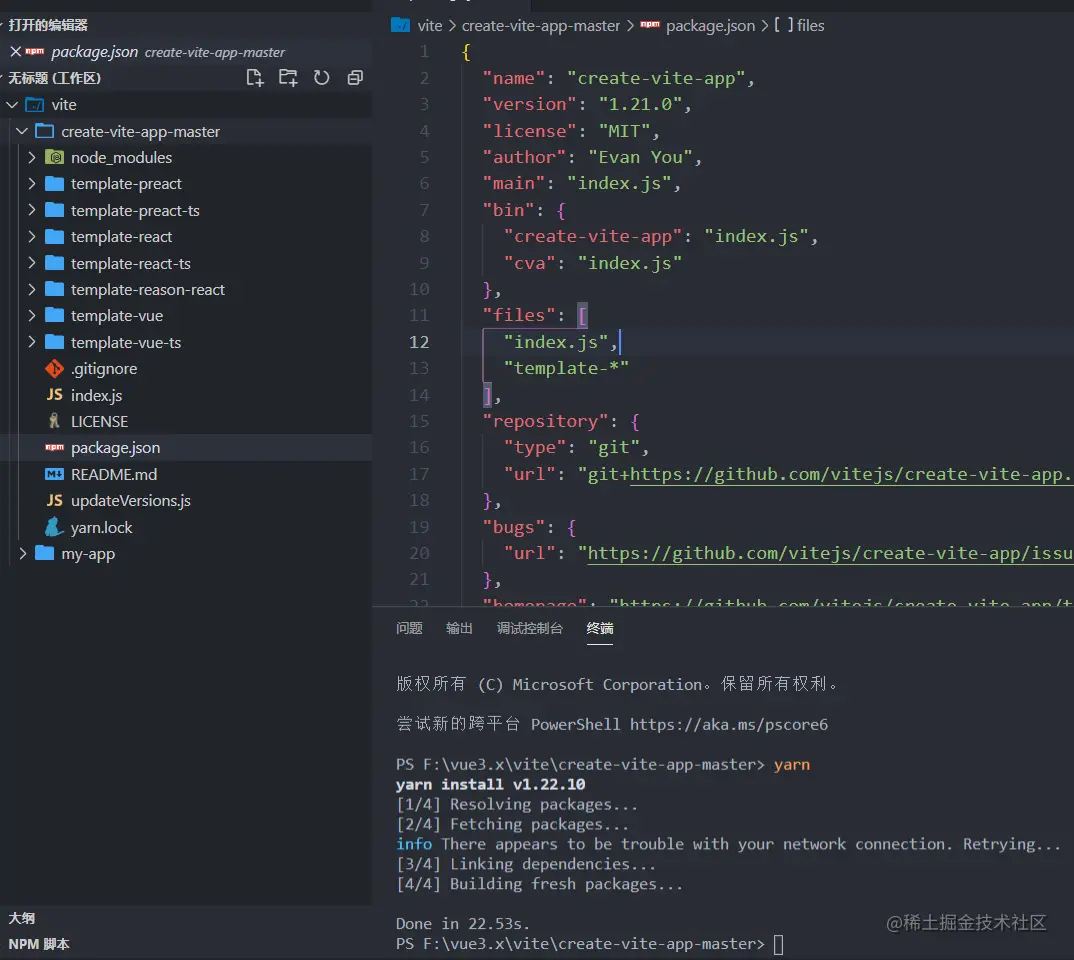Viewport: 1074px width, 960px height.
Task: Expand the NPM 脚本 section
Action: [x=39, y=944]
